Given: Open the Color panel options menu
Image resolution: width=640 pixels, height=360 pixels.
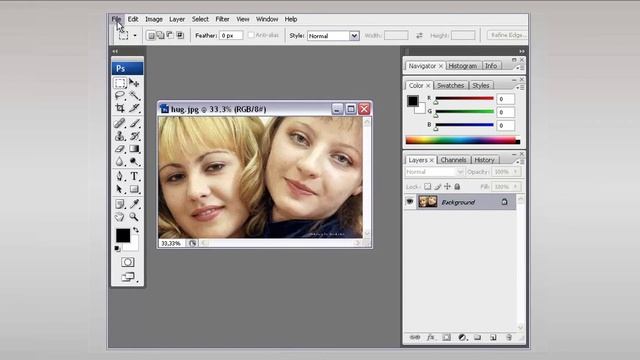Looking at the screenshot, I should click(x=520, y=87).
